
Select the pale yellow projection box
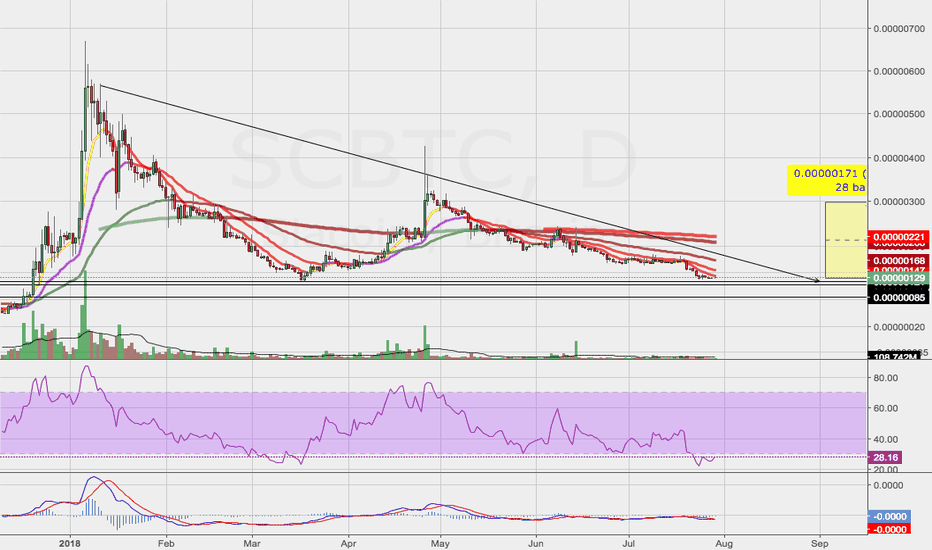pyautogui.click(x=846, y=240)
